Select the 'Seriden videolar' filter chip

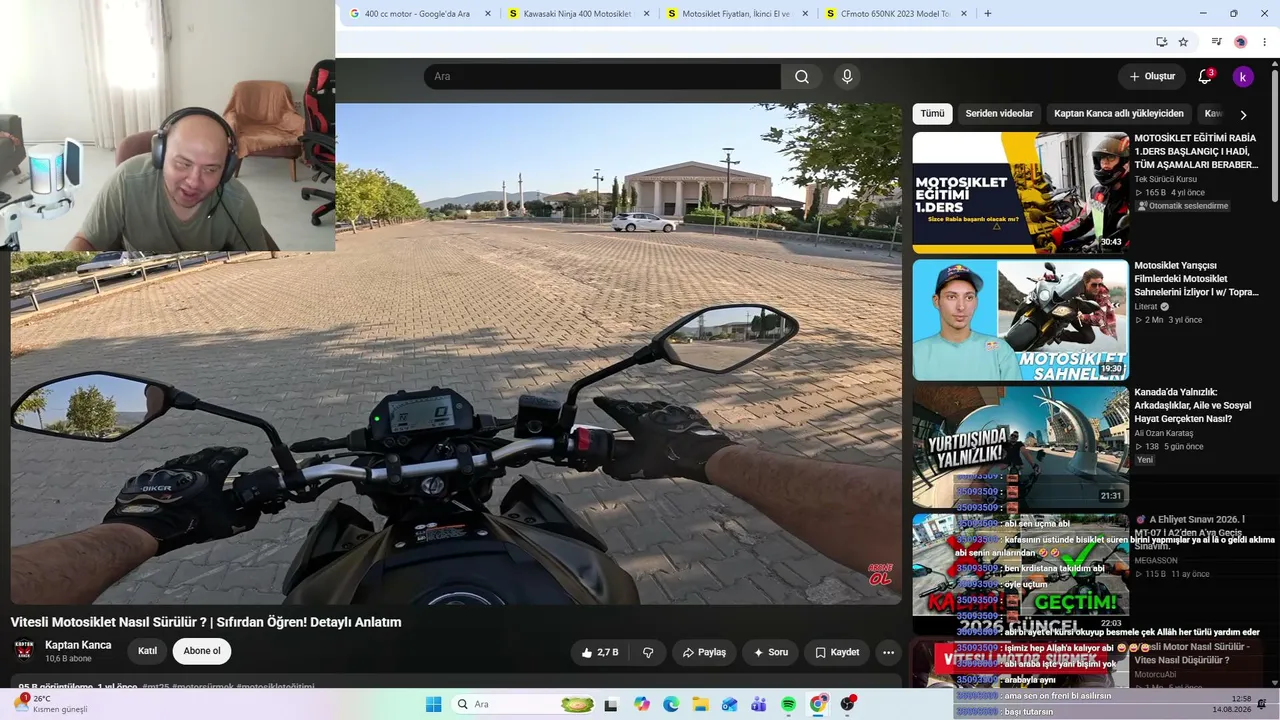tap(999, 114)
